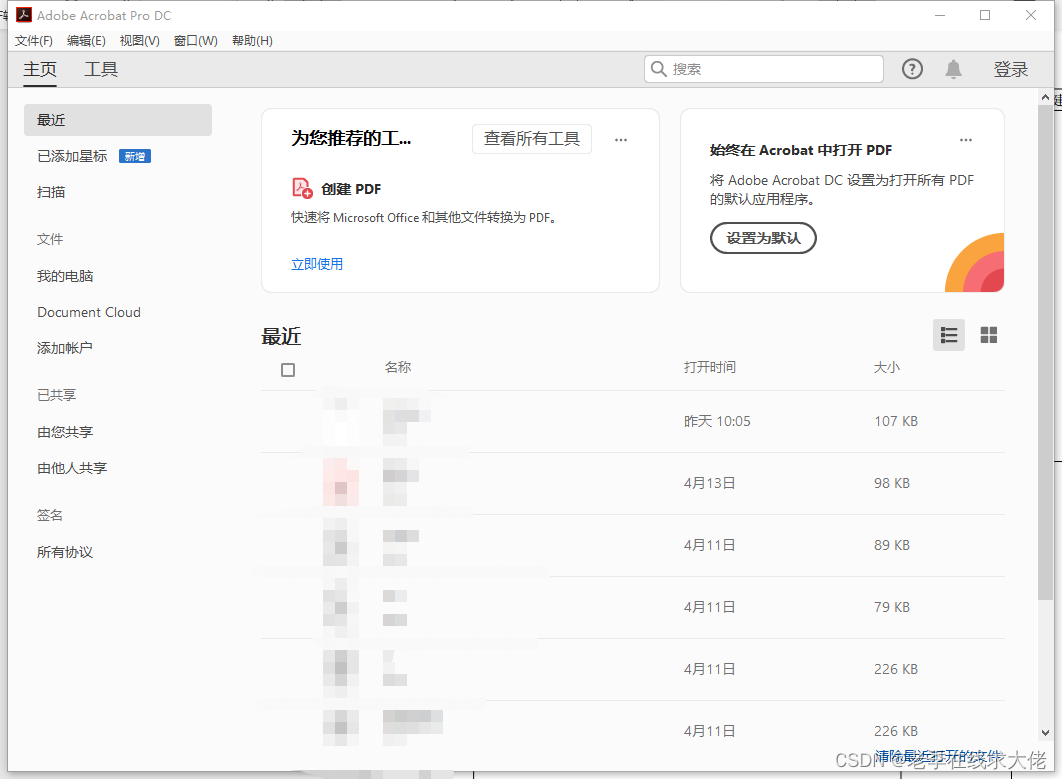
Task: Click 查看所有工具 button
Action: pyautogui.click(x=532, y=139)
